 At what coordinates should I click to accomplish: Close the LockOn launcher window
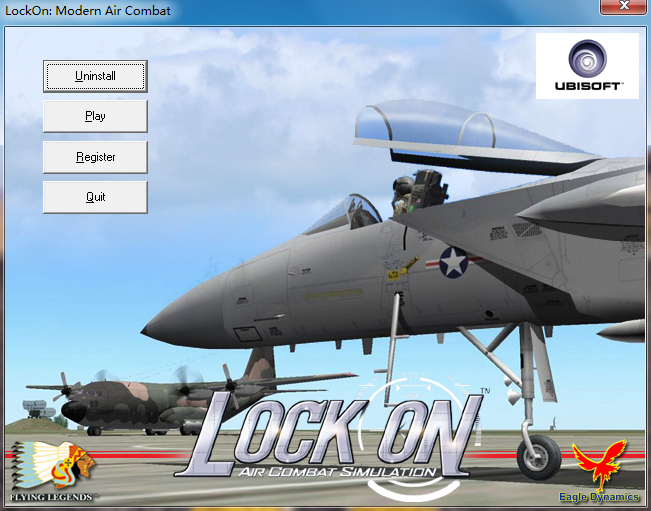tap(624, 6)
